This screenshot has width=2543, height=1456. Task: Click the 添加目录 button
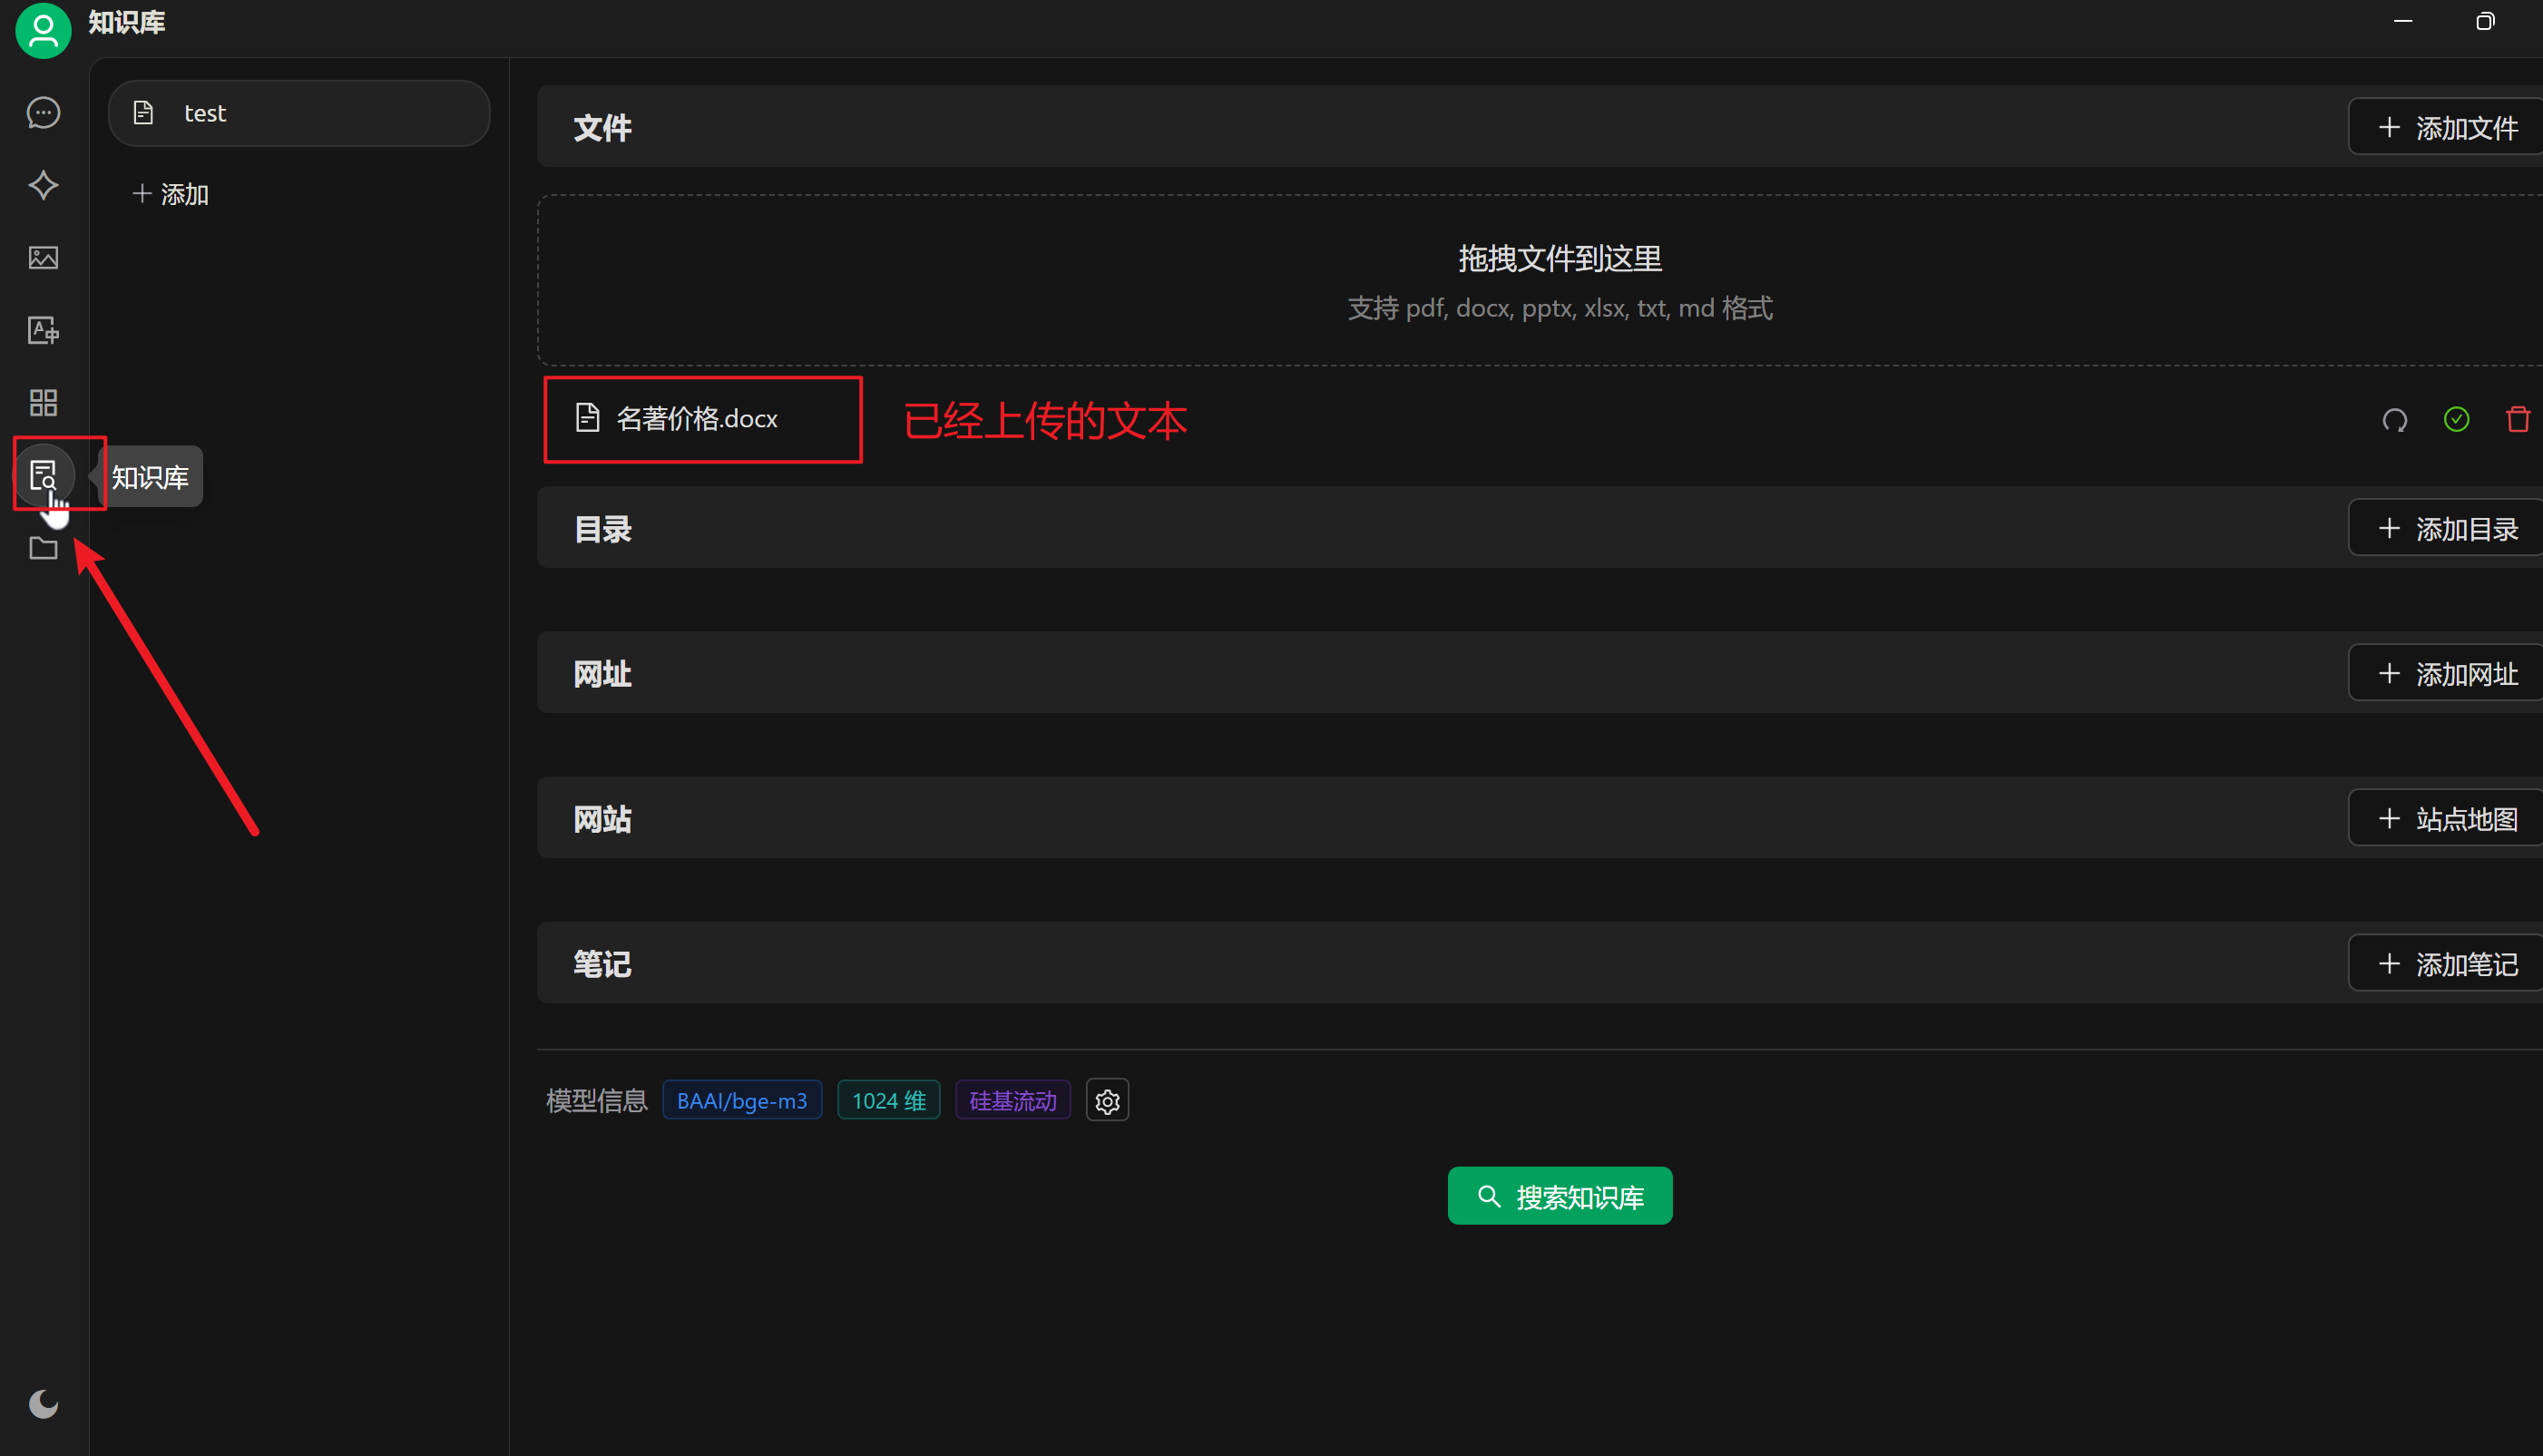coord(2446,528)
